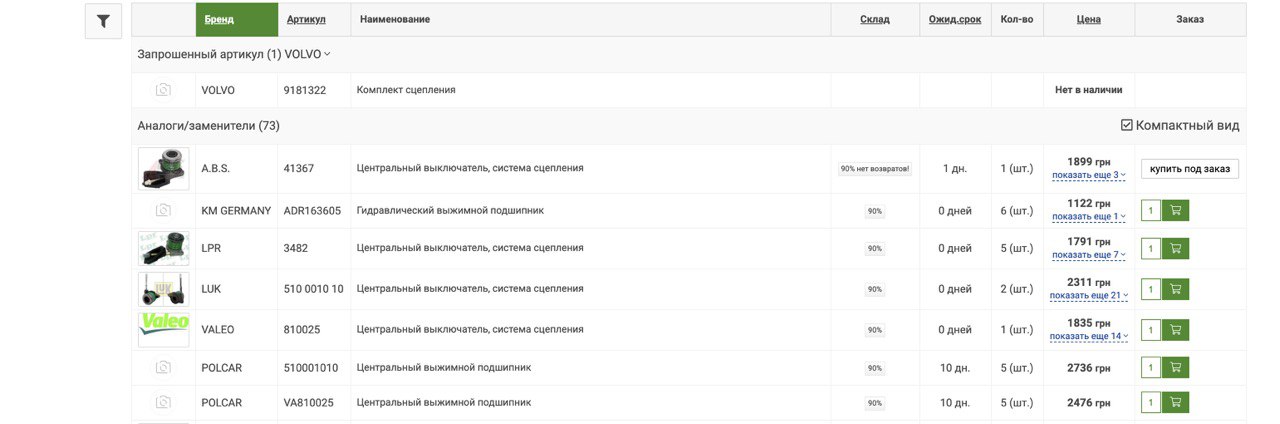This screenshot has height=424, width=1280.
Task: Click price 1899 грн
Action: coord(1089,162)
